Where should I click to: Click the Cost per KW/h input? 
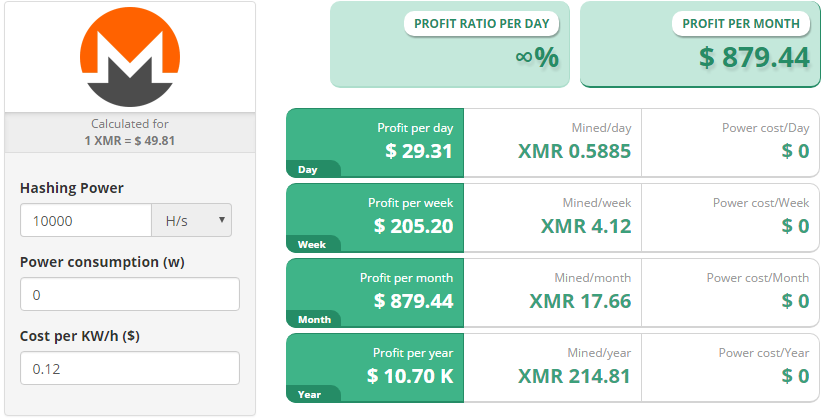tap(129, 368)
